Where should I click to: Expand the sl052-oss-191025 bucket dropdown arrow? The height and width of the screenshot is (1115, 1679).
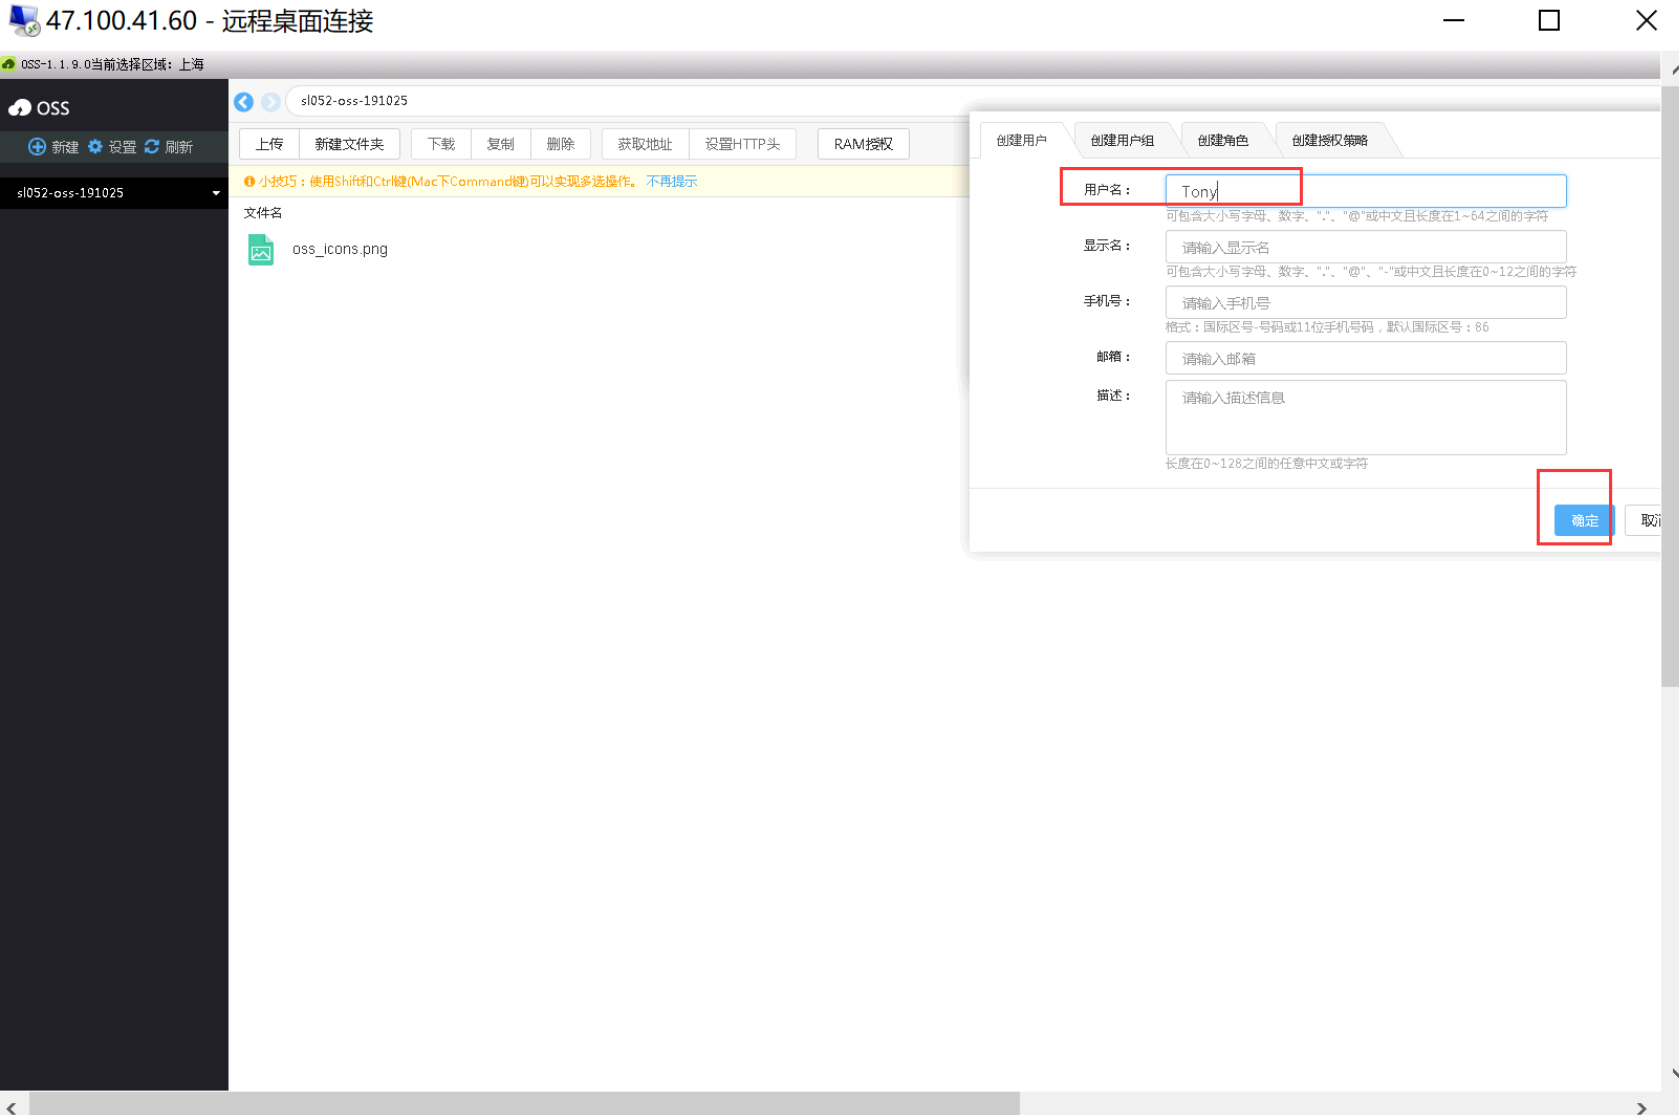point(216,193)
